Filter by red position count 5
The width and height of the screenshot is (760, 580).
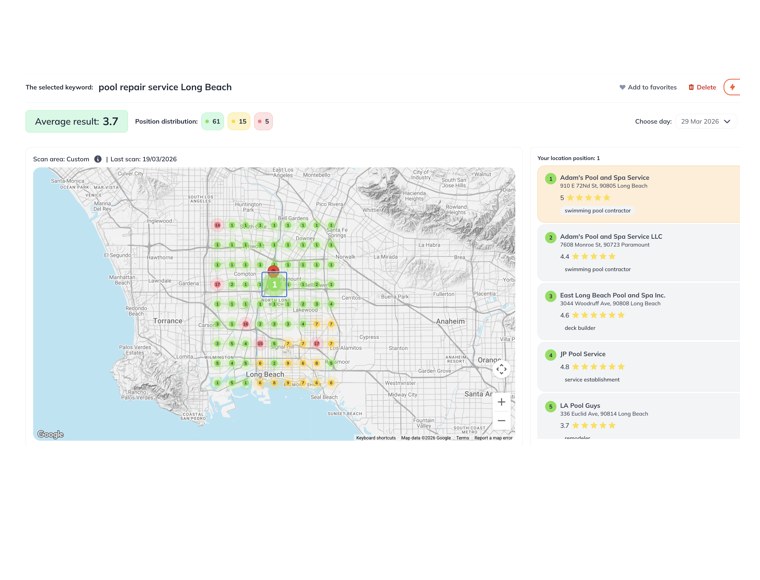tap(264, 122)
